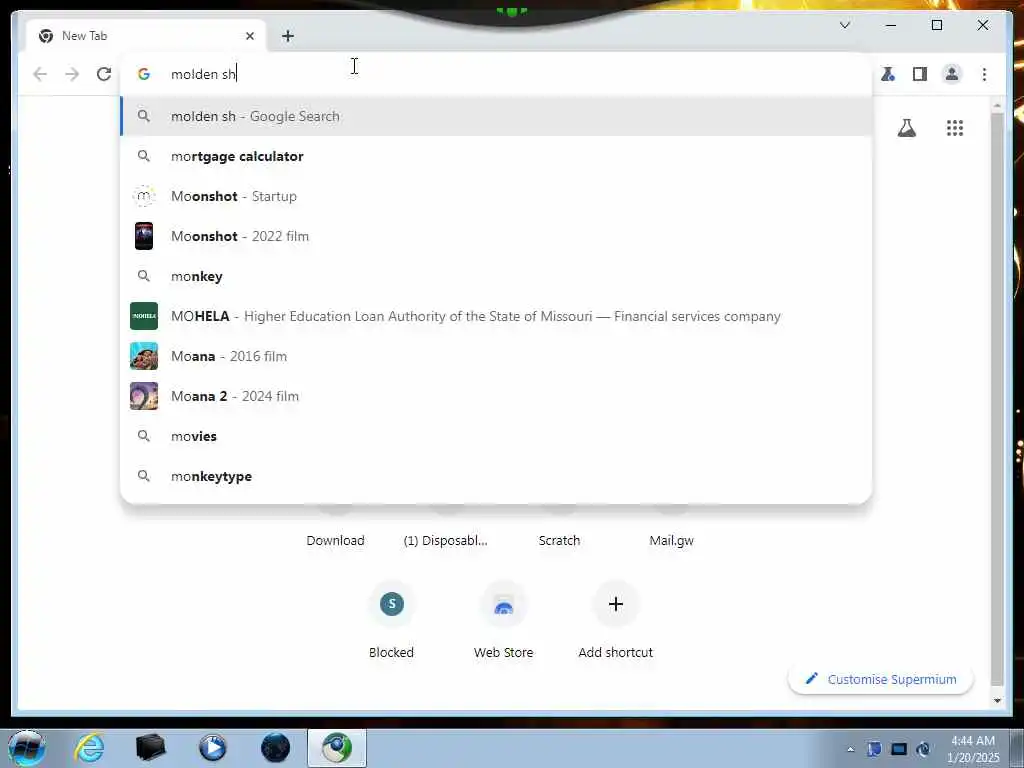Open the Google apps grid icon
This screenshot has width=1024, height=768.
[955, 128]
